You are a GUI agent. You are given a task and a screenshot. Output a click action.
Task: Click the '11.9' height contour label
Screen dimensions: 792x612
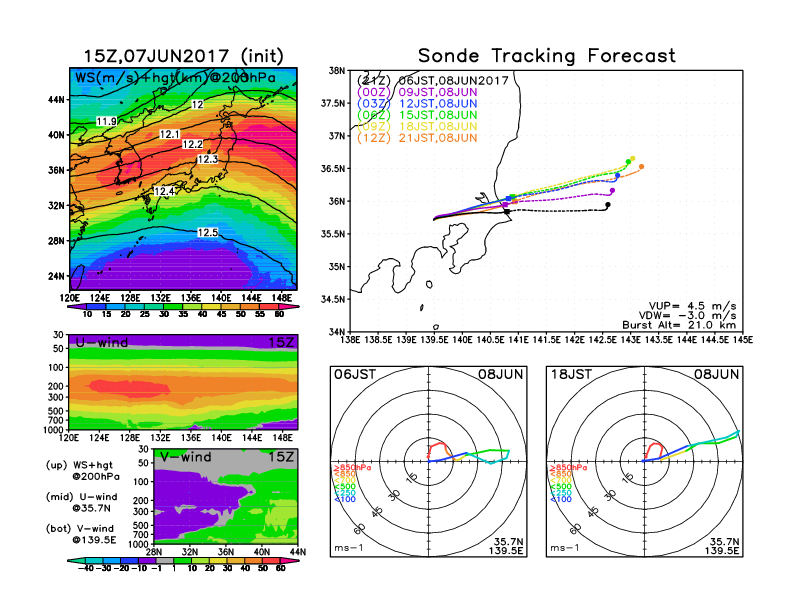tap(107, 121)
